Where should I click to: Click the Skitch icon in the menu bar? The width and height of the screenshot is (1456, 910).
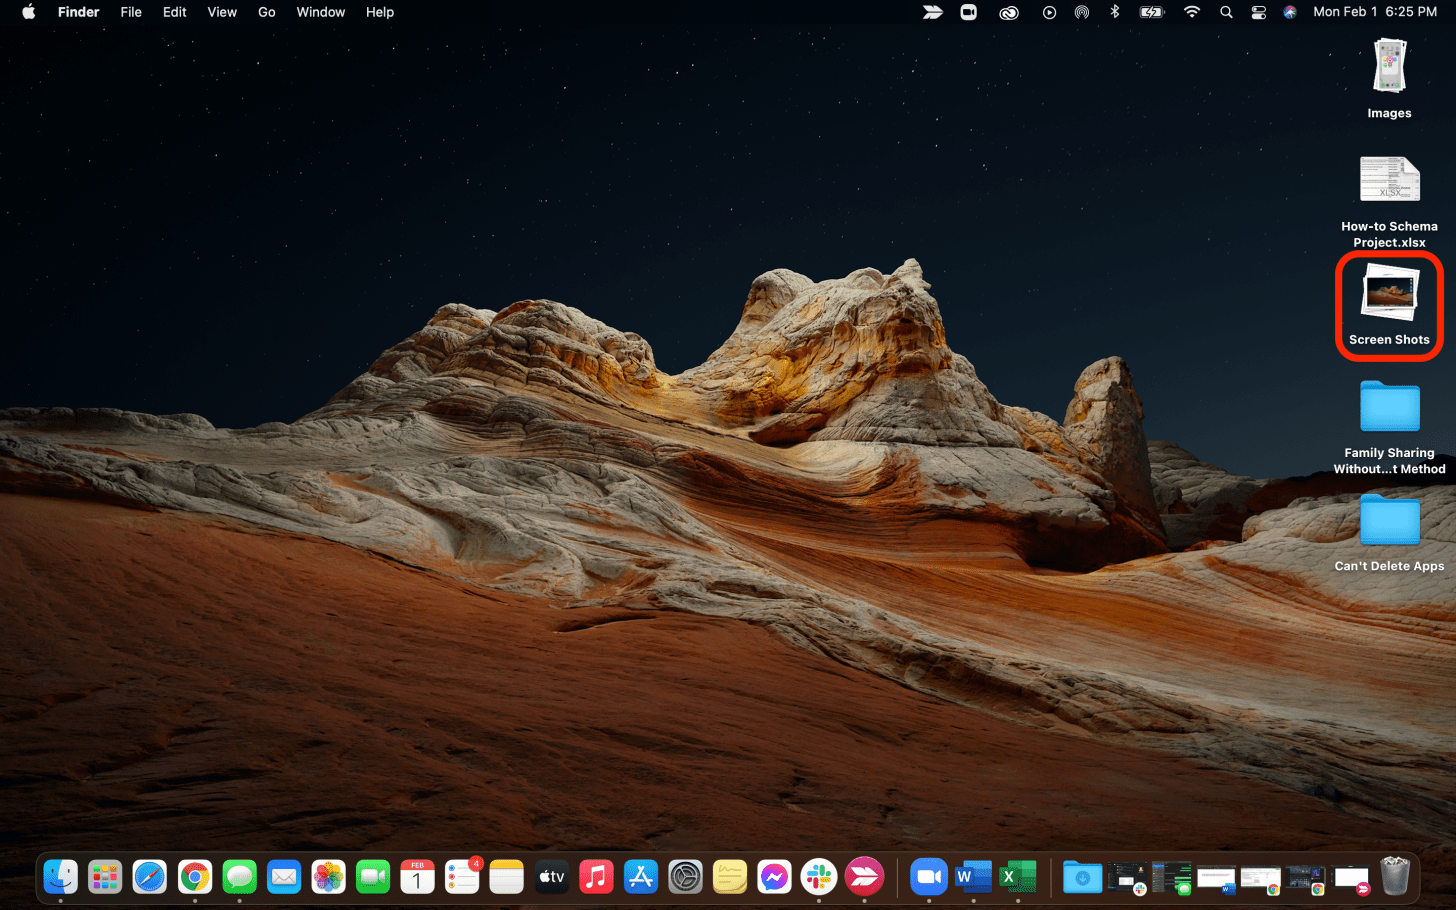932,12
